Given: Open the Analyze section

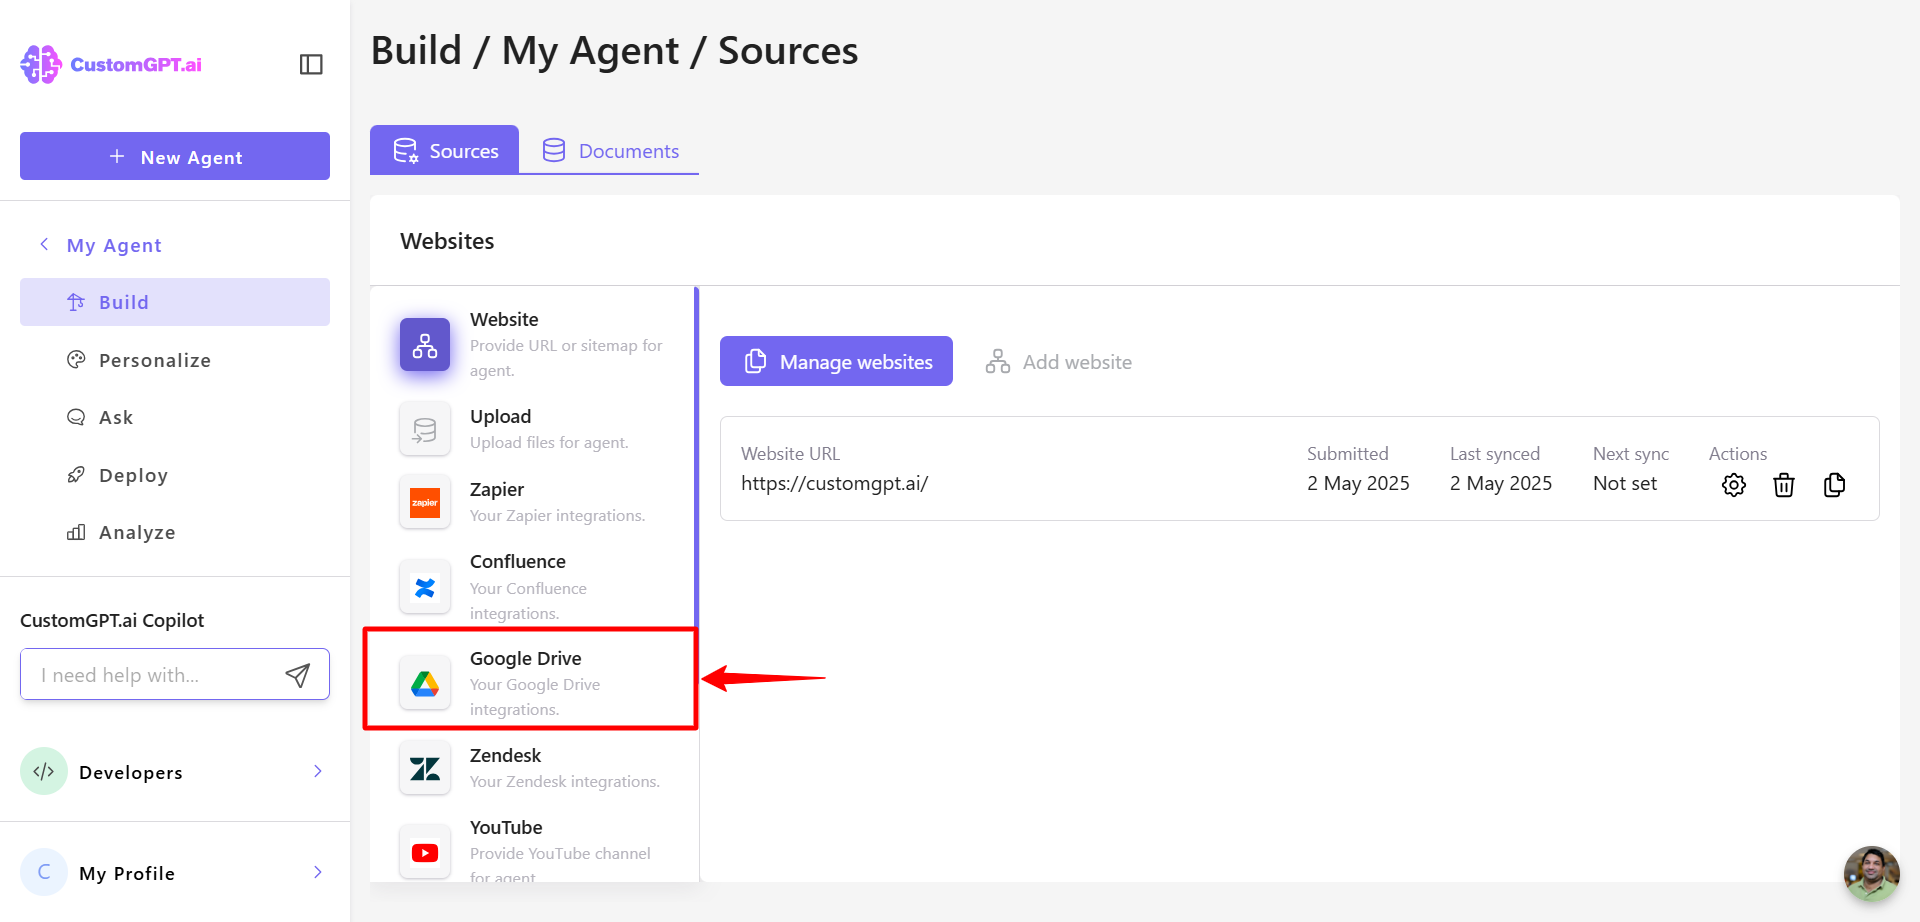Looking at the screenshot, I should (175, 532).
